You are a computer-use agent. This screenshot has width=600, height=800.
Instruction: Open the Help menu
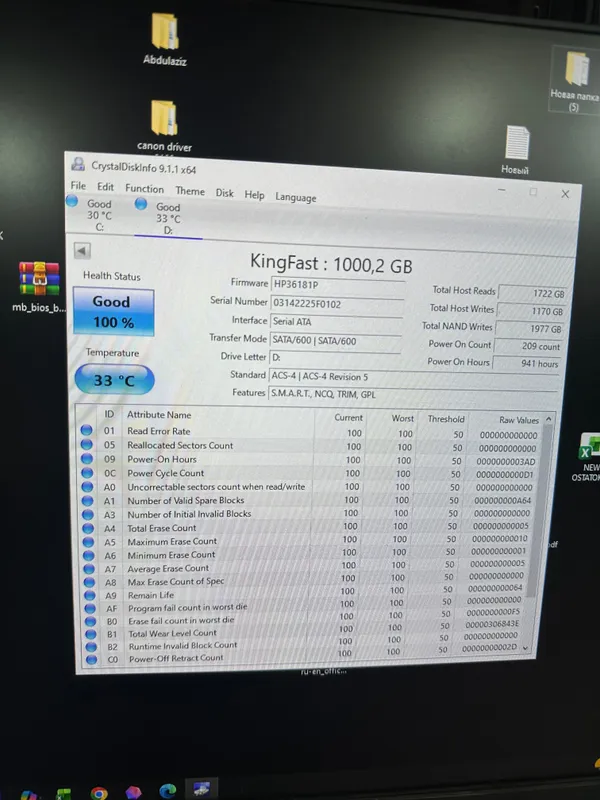[254, 195]
